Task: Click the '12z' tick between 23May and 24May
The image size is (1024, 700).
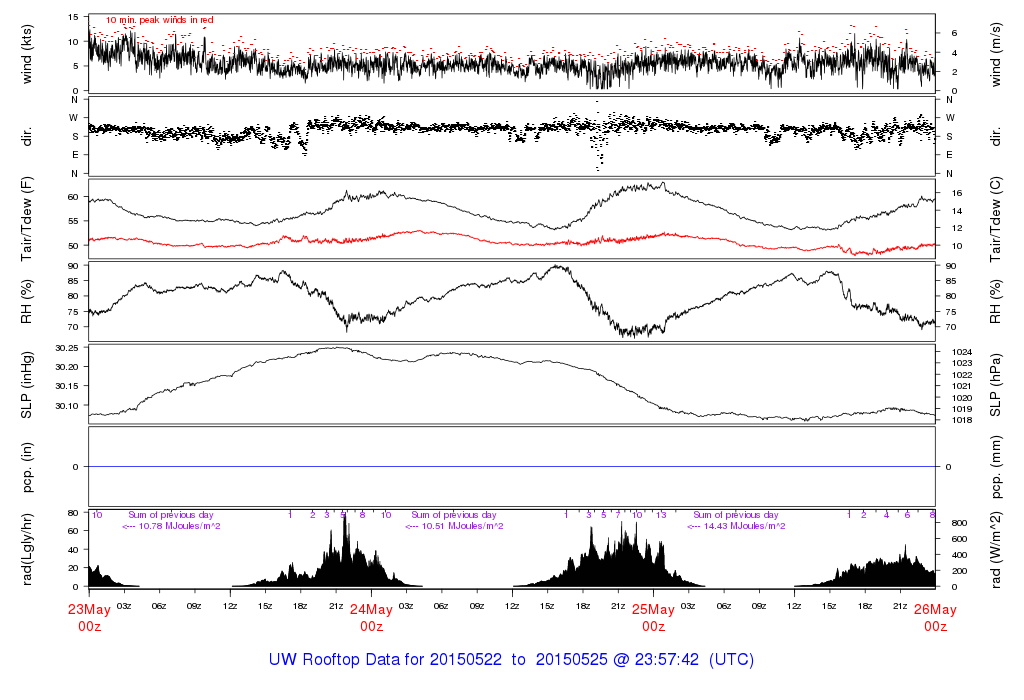Action: point(230,606)
